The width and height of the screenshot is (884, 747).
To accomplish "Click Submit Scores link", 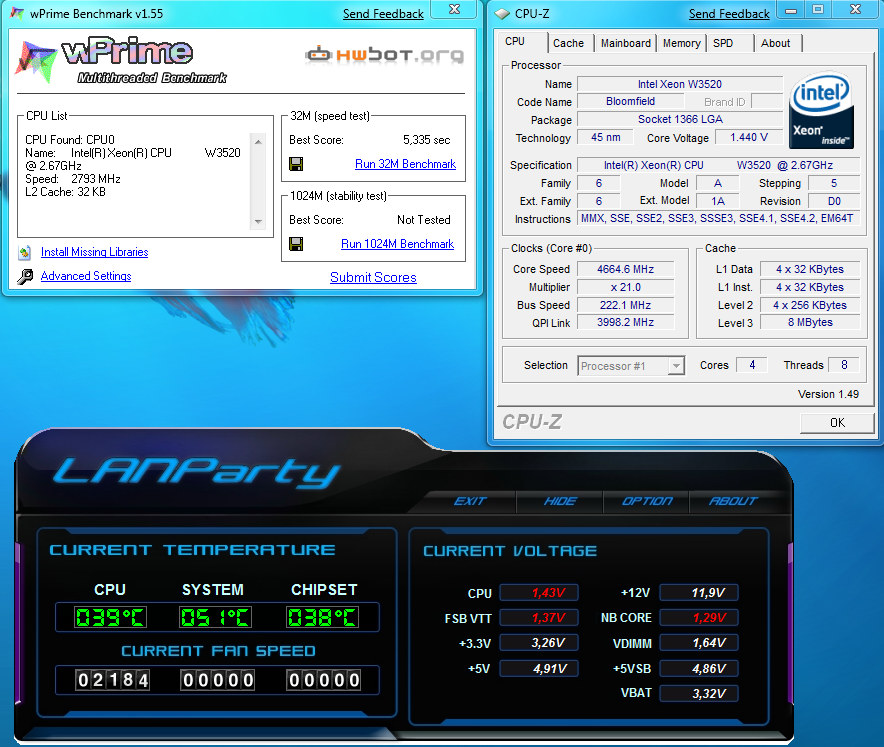I will (x=373, y=277).
